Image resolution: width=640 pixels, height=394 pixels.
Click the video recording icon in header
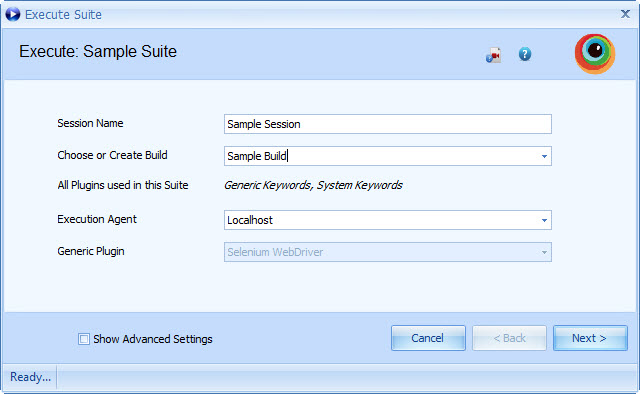(x=493, y=55)
